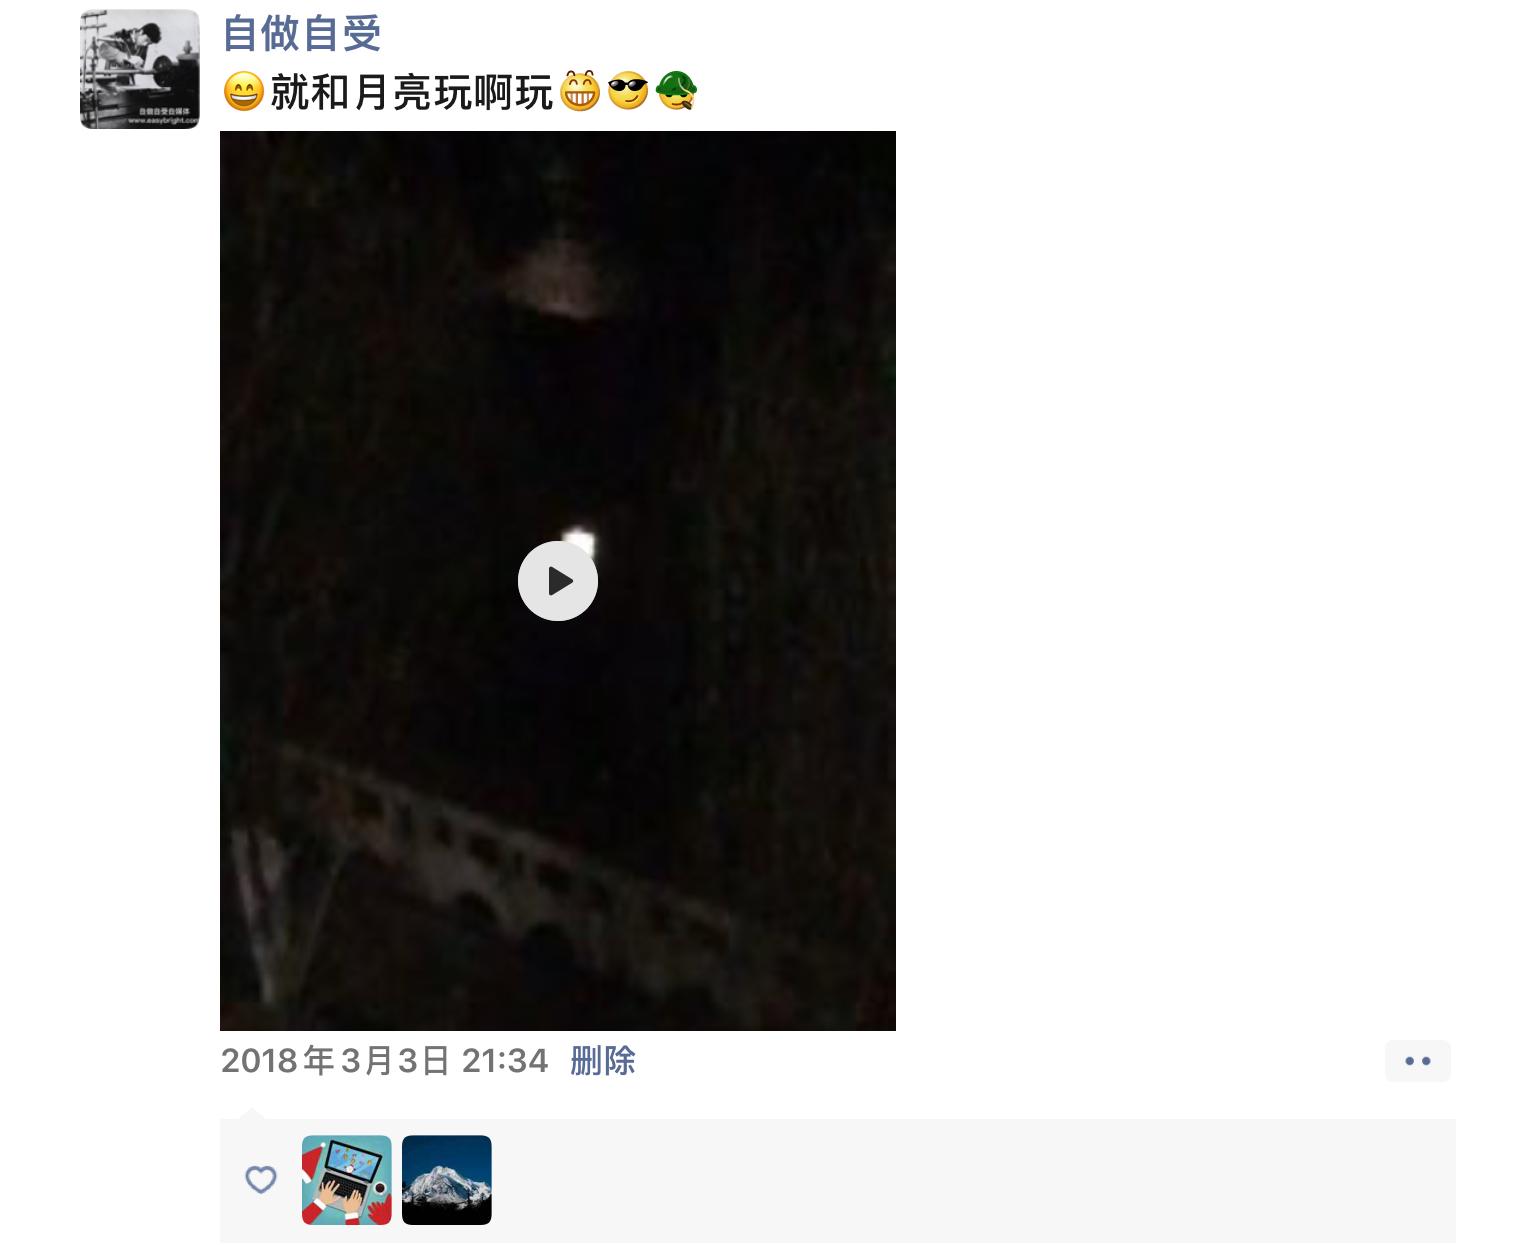This screenshot has height=1245, width=1536.
Task: Click the green-helmet cigar emoji
Action: coord(676,92)
